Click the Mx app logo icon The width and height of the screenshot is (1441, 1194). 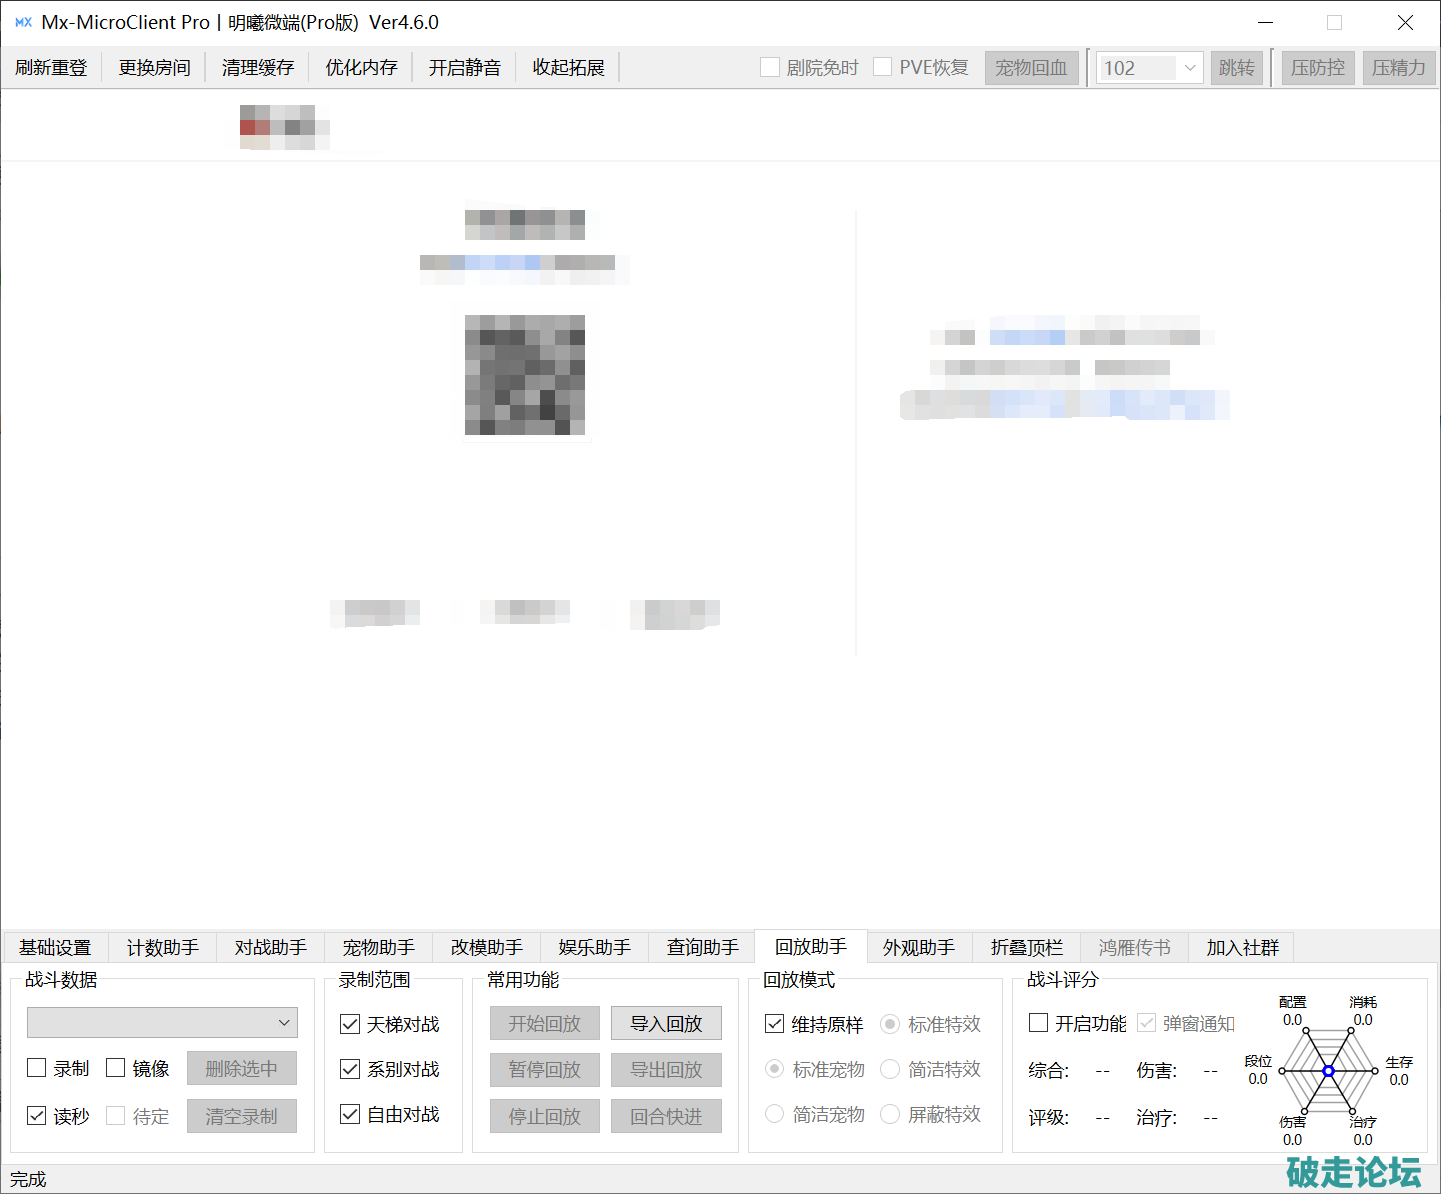coord(23,22)
